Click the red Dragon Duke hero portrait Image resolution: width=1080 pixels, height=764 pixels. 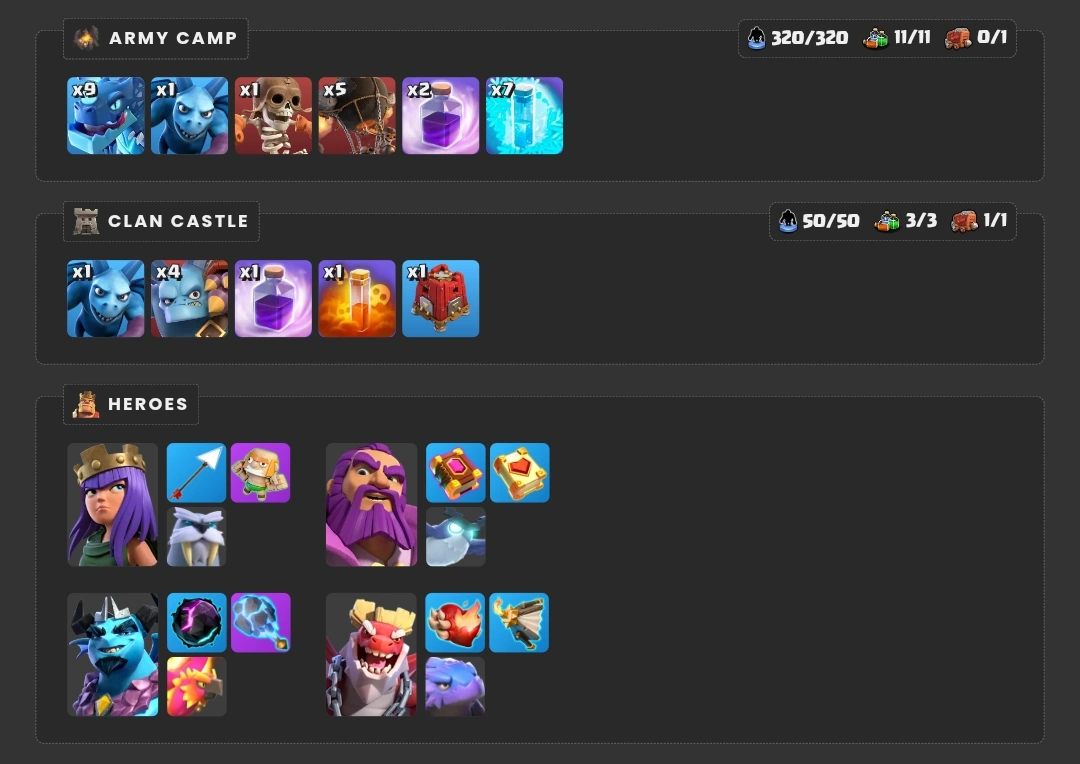371,654
